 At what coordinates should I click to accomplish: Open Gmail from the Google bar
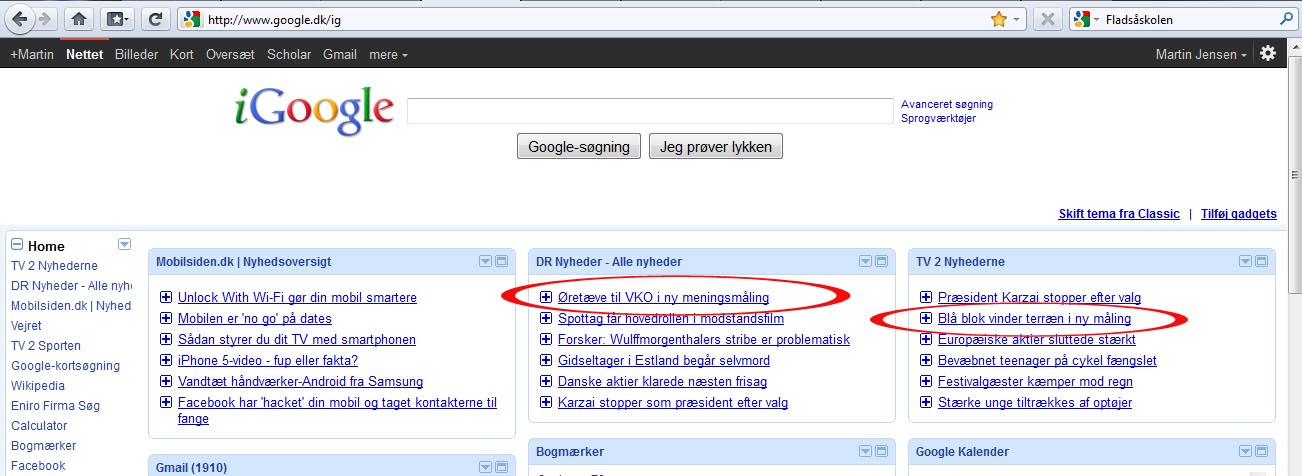[x=340, y=55]
